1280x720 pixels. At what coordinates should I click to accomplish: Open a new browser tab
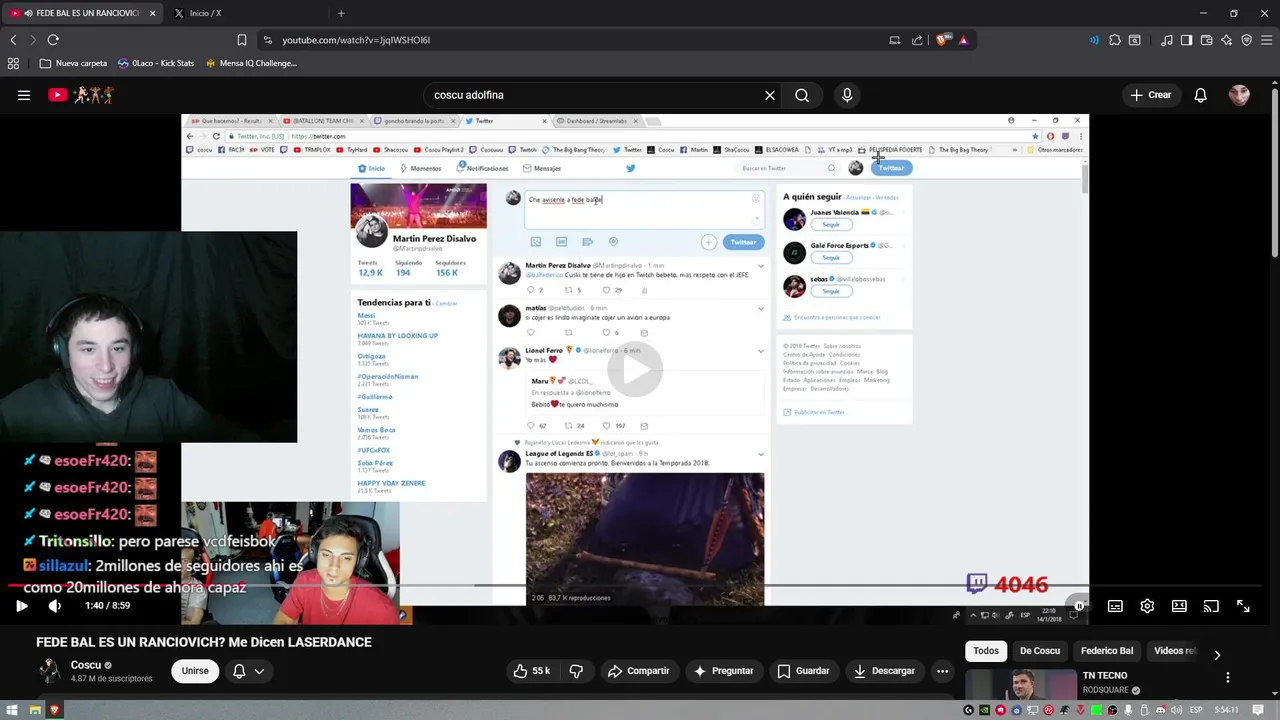point(341,13)
